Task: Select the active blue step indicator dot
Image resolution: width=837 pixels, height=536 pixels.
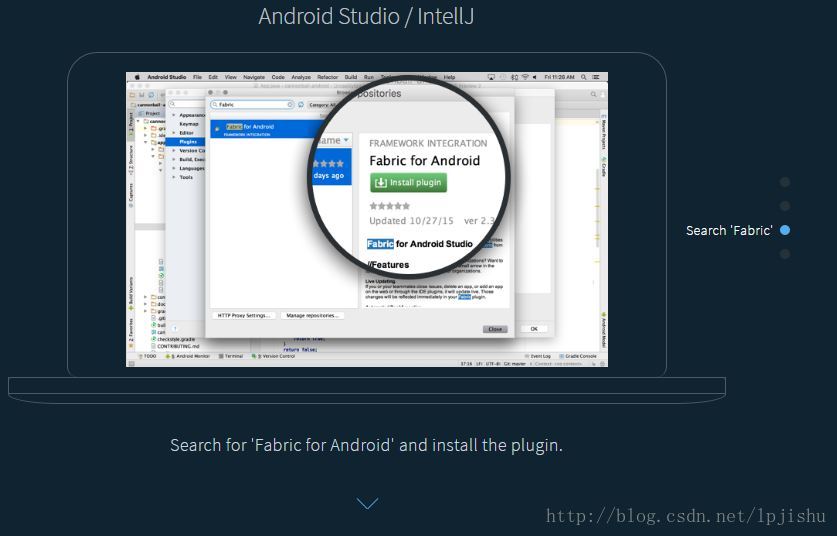Action: (x=785, y=230)
